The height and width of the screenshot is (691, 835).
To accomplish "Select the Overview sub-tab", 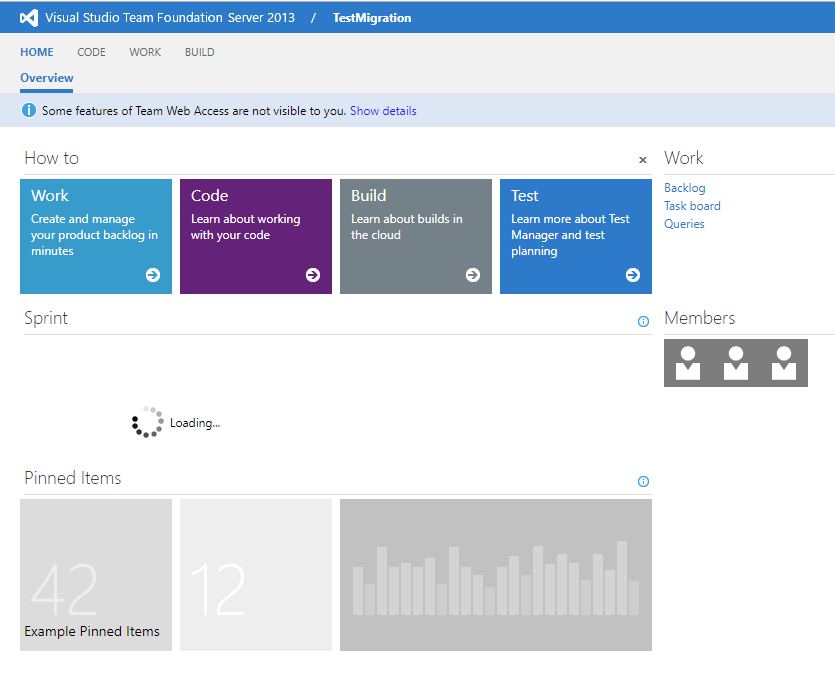I will pos(47,78).
